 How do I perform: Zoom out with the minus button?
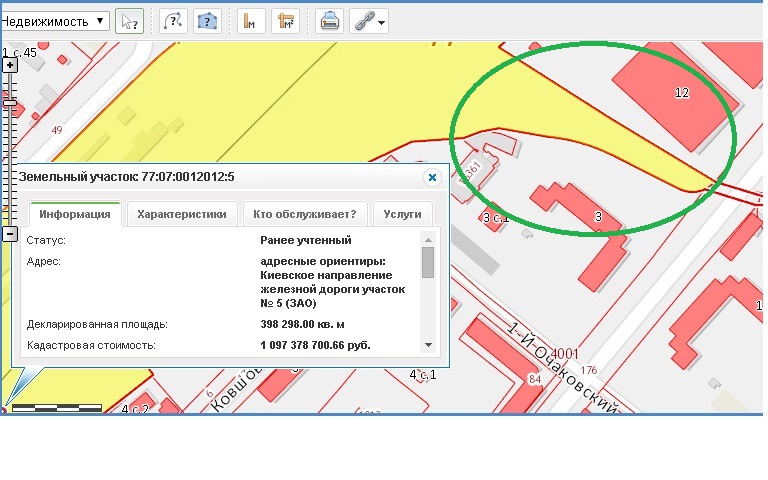[x=10, y=234]
